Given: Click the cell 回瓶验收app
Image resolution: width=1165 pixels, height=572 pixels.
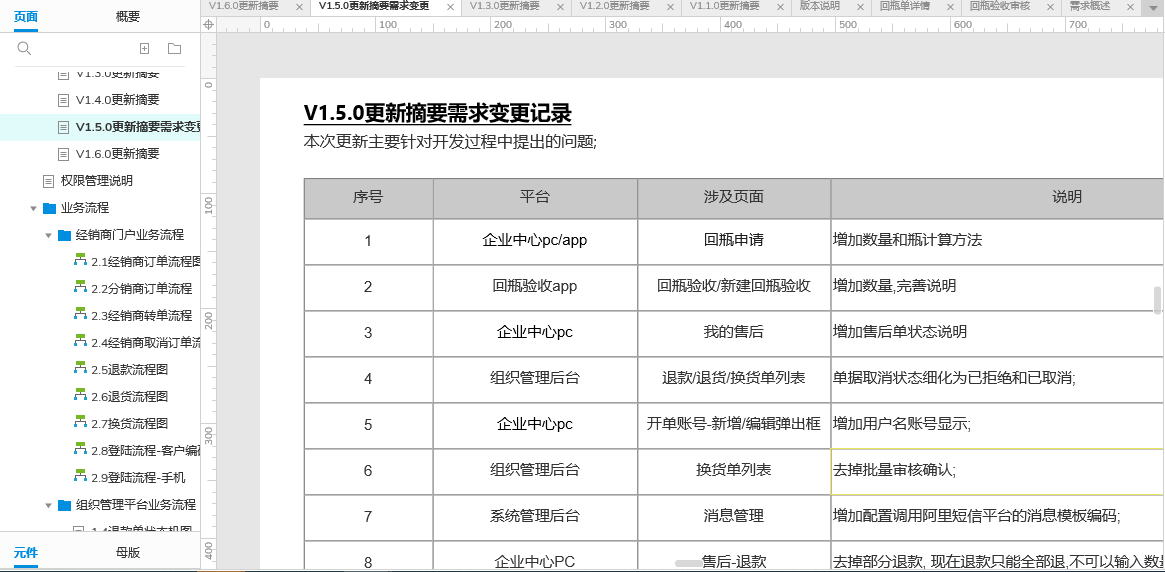Looking at the screenshot, I should click(535, 287).
